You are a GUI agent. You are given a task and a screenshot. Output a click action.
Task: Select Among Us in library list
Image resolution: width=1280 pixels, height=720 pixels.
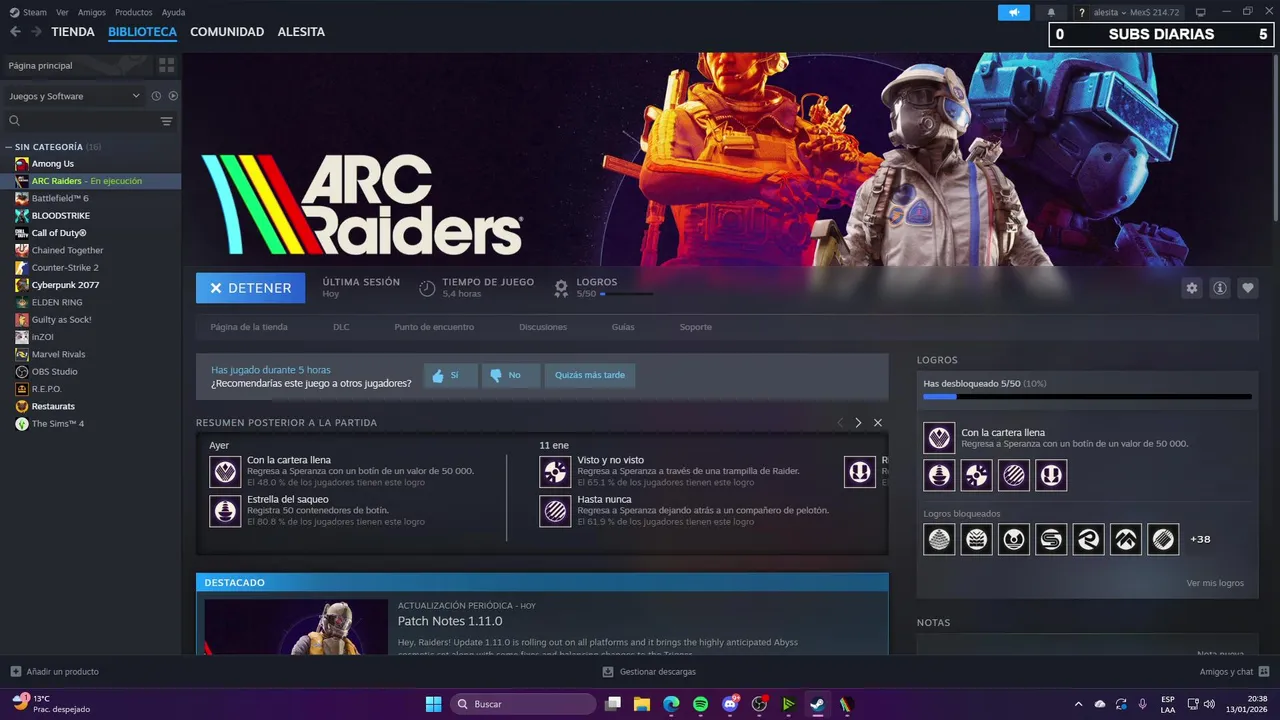(x=90, y=164)
